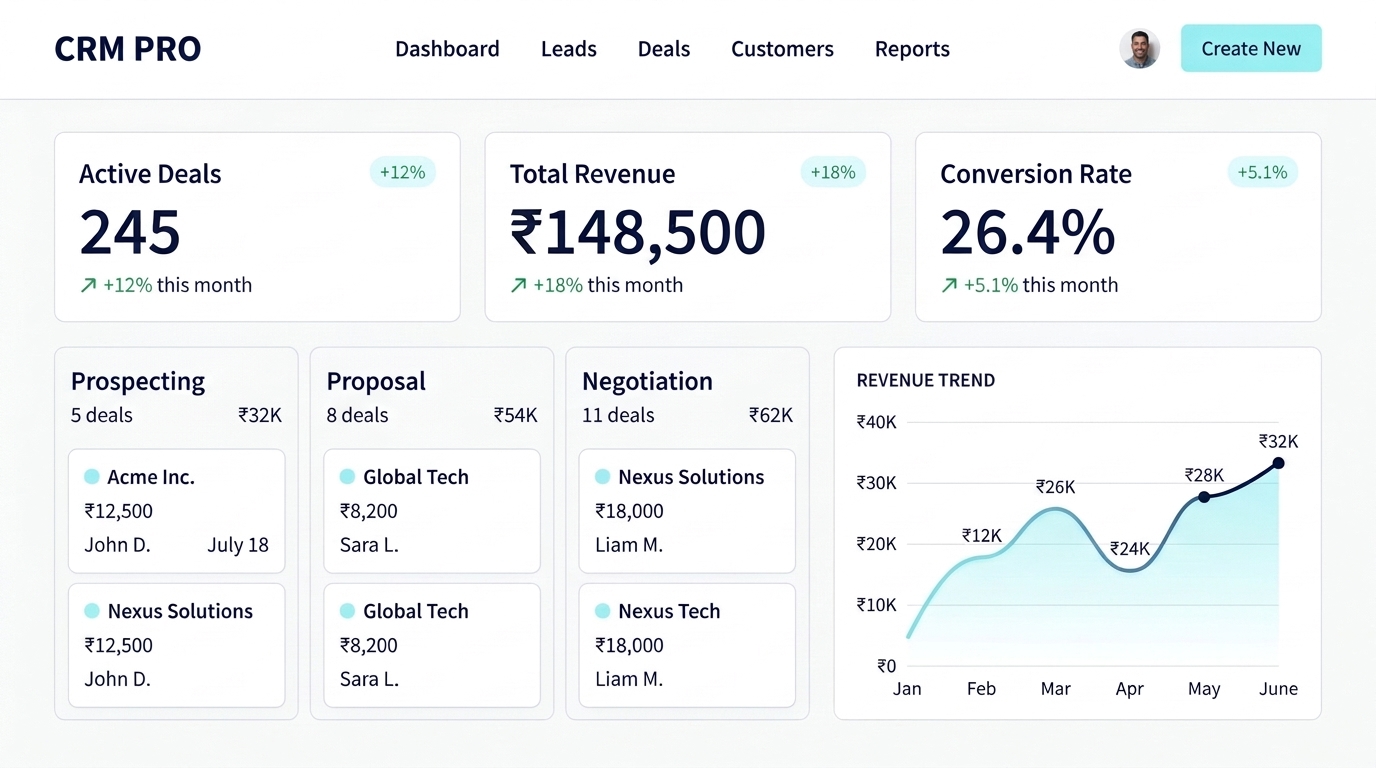View the Reports page

[x=912, y=49]
